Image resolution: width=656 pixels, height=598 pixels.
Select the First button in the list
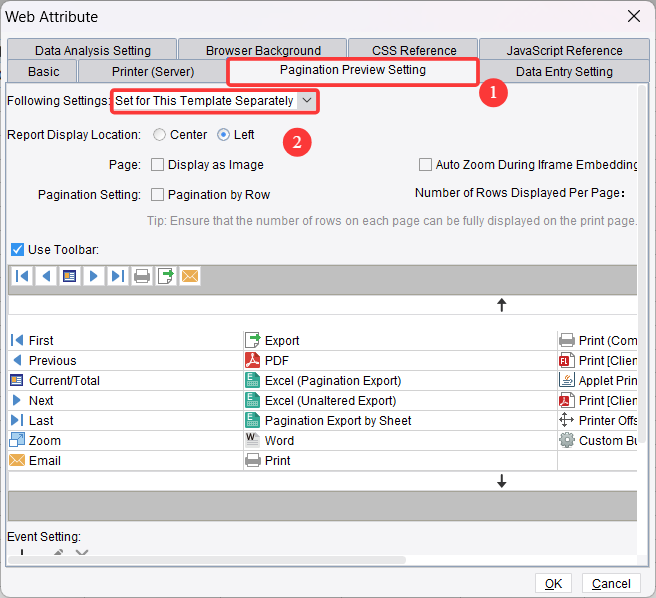[125, 340]
